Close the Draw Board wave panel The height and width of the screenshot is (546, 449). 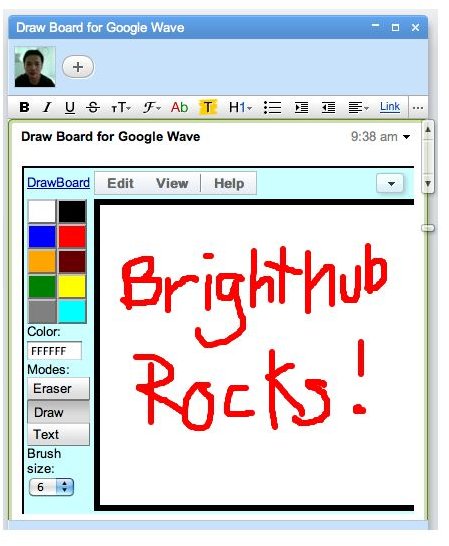pyautogui.click(x=415, y=27)
